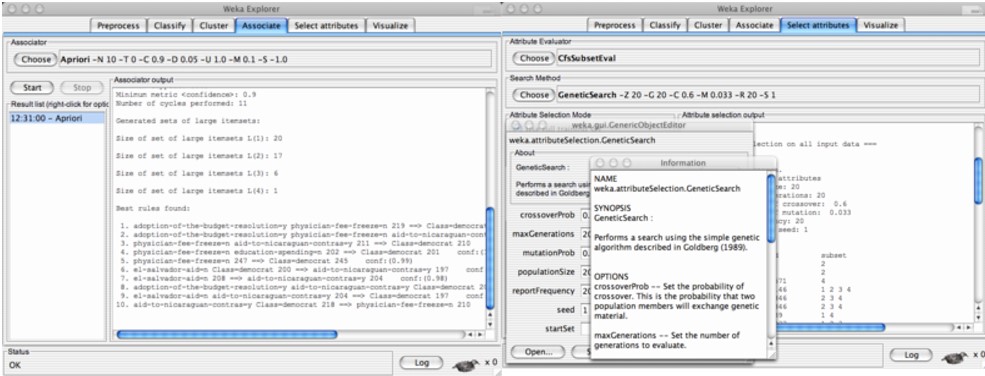Click Choose button for the Associator
Image resolution: width=985 pixels, height=376 pixels.
pyautogui.click(x=35, y=60)
